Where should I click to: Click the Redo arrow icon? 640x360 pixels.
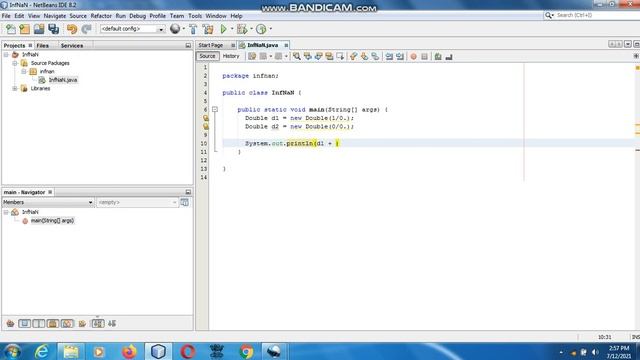[86, 29]
